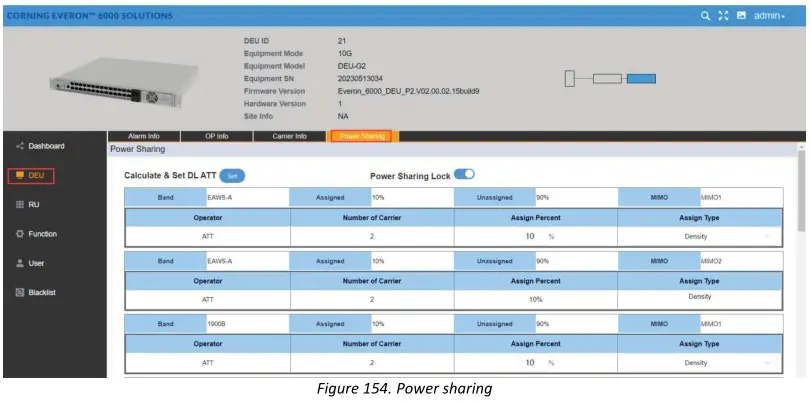Click the search magnifier icon in header

click(x=706, y=16)
